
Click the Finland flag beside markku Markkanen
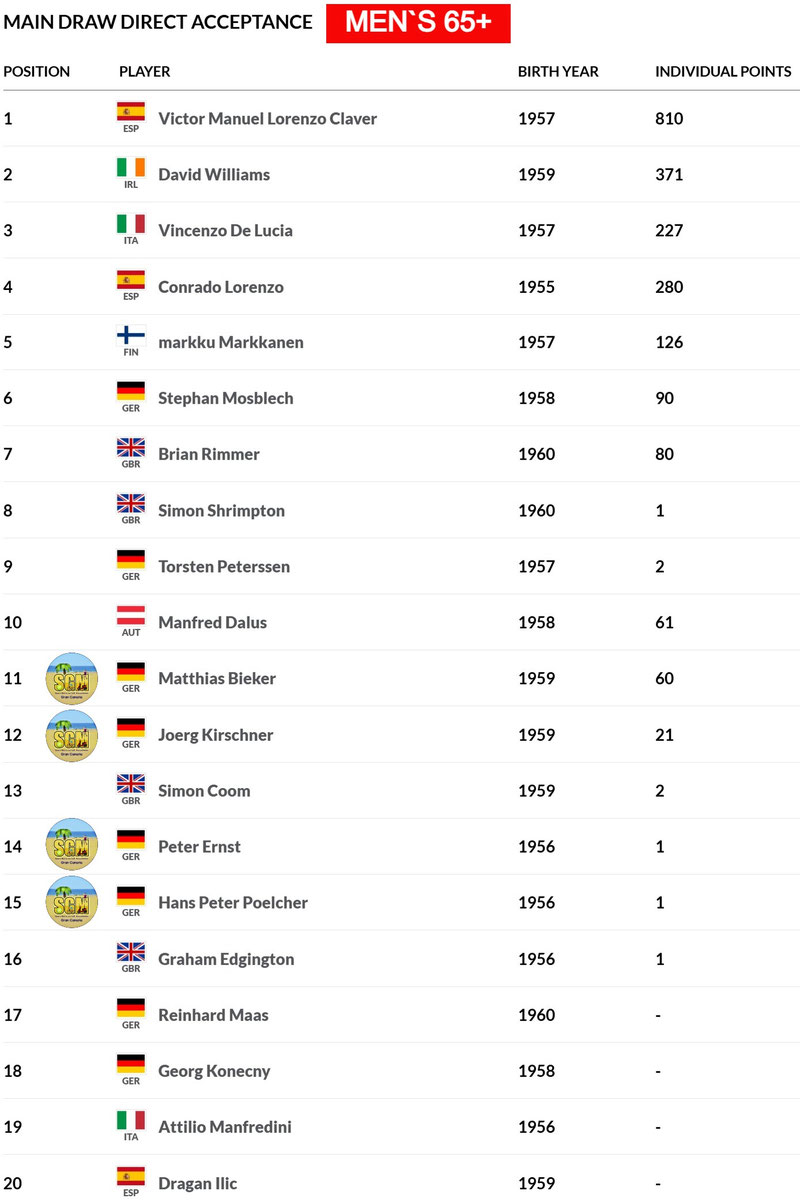(130, 336)
